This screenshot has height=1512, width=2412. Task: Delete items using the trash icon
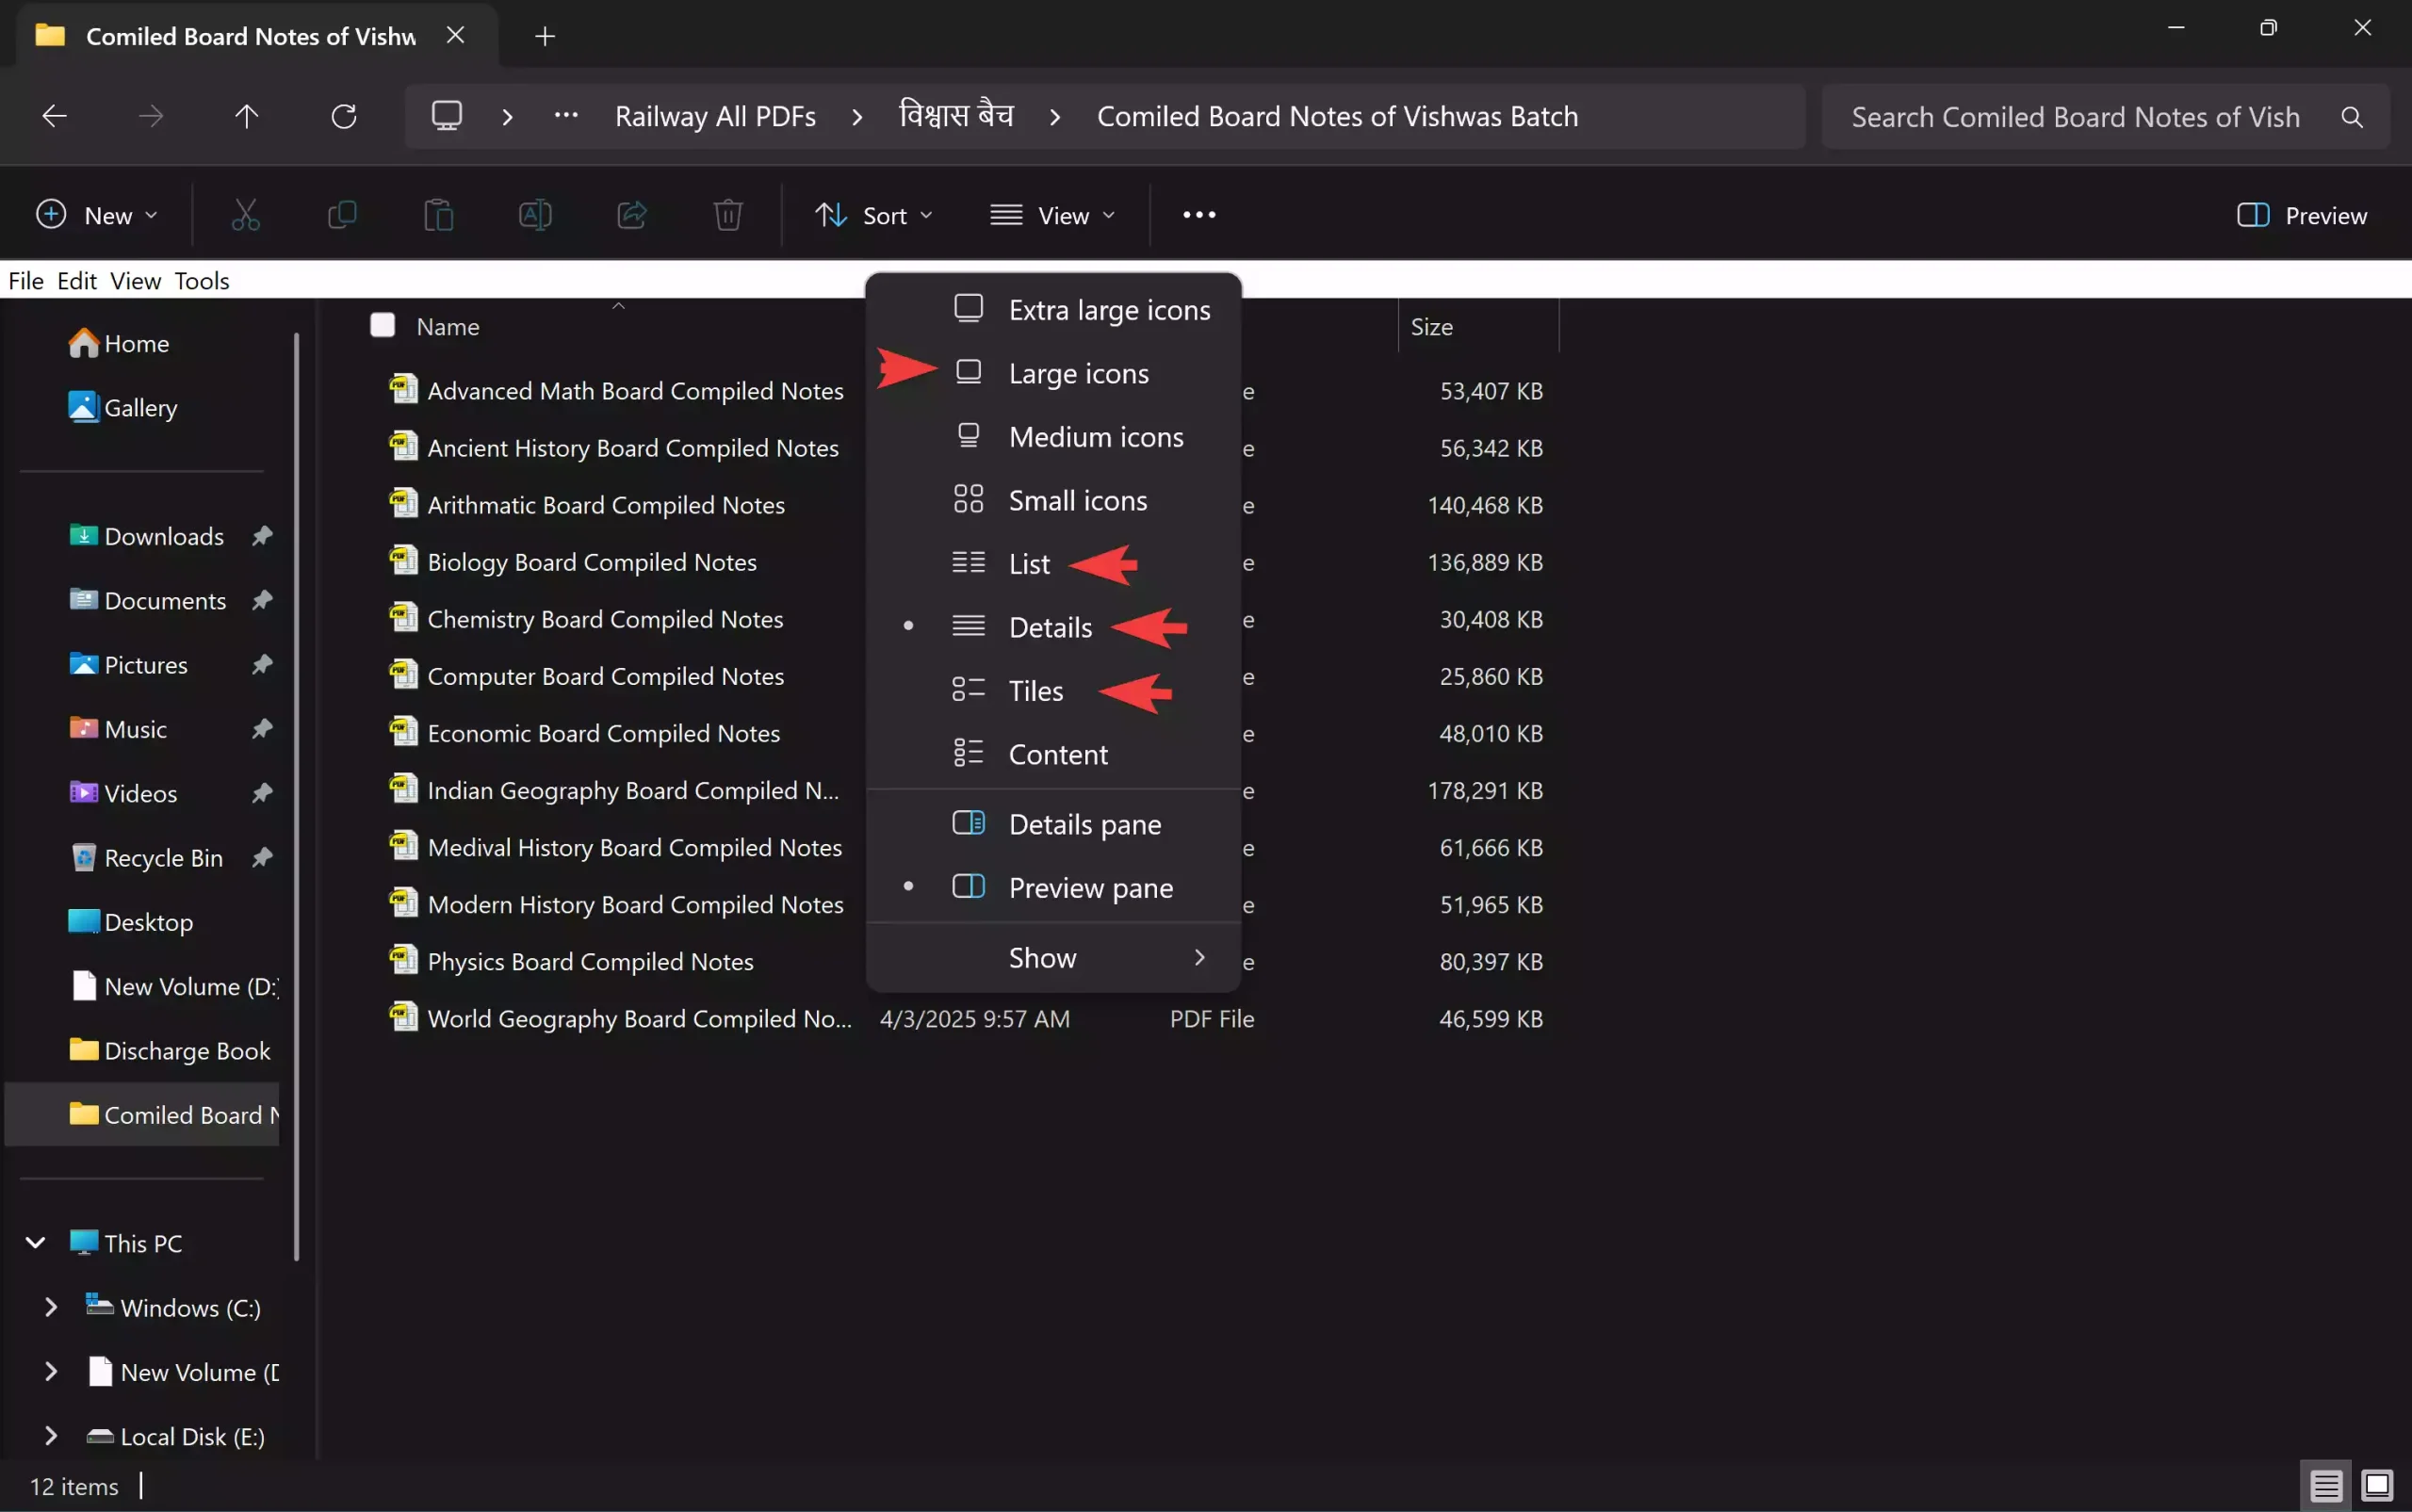(728, 214)
